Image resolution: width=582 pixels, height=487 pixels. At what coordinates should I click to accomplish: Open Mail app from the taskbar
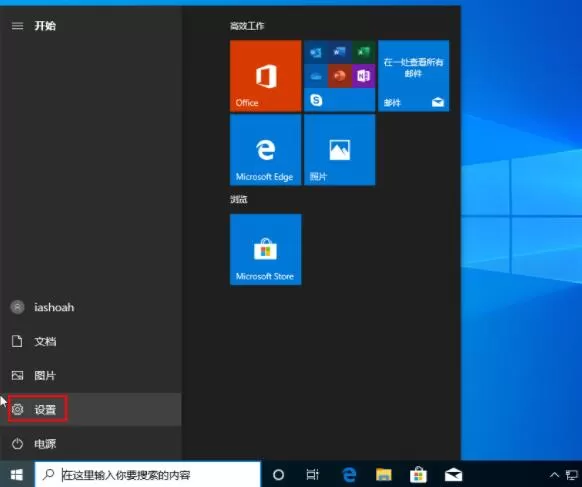pos(453,474)
